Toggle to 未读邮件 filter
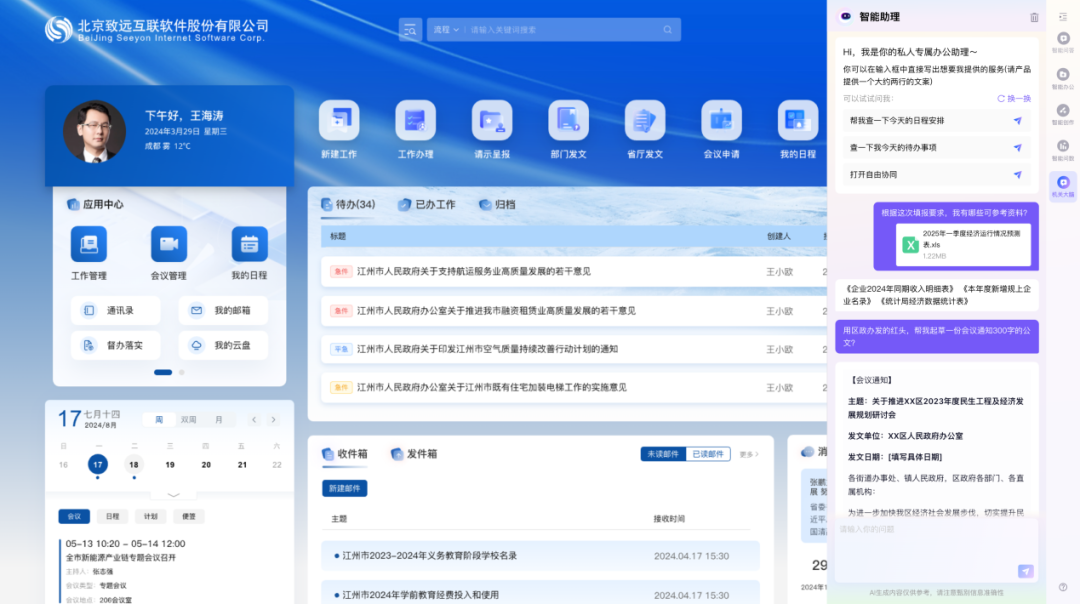1080x604 pixels. [x=663, y=454]
